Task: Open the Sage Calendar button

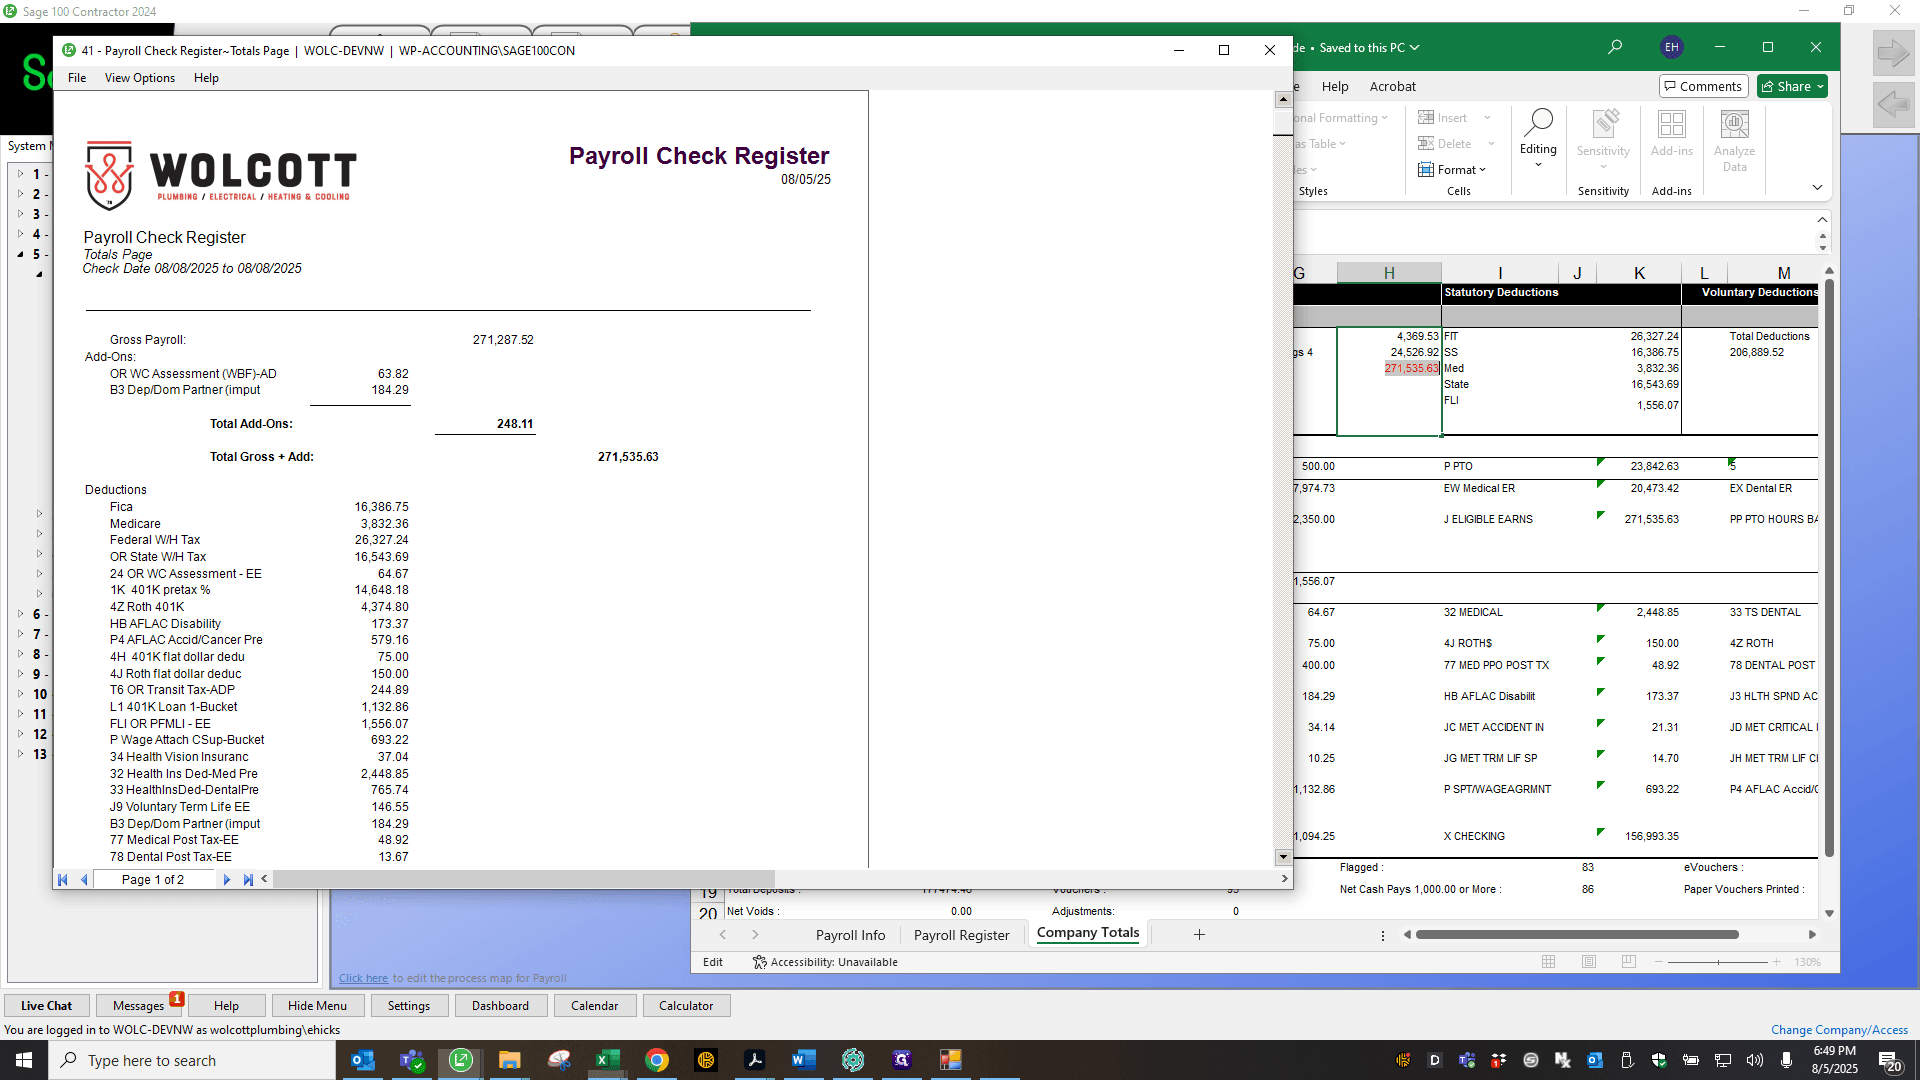Action: (x=594, y=1006)
